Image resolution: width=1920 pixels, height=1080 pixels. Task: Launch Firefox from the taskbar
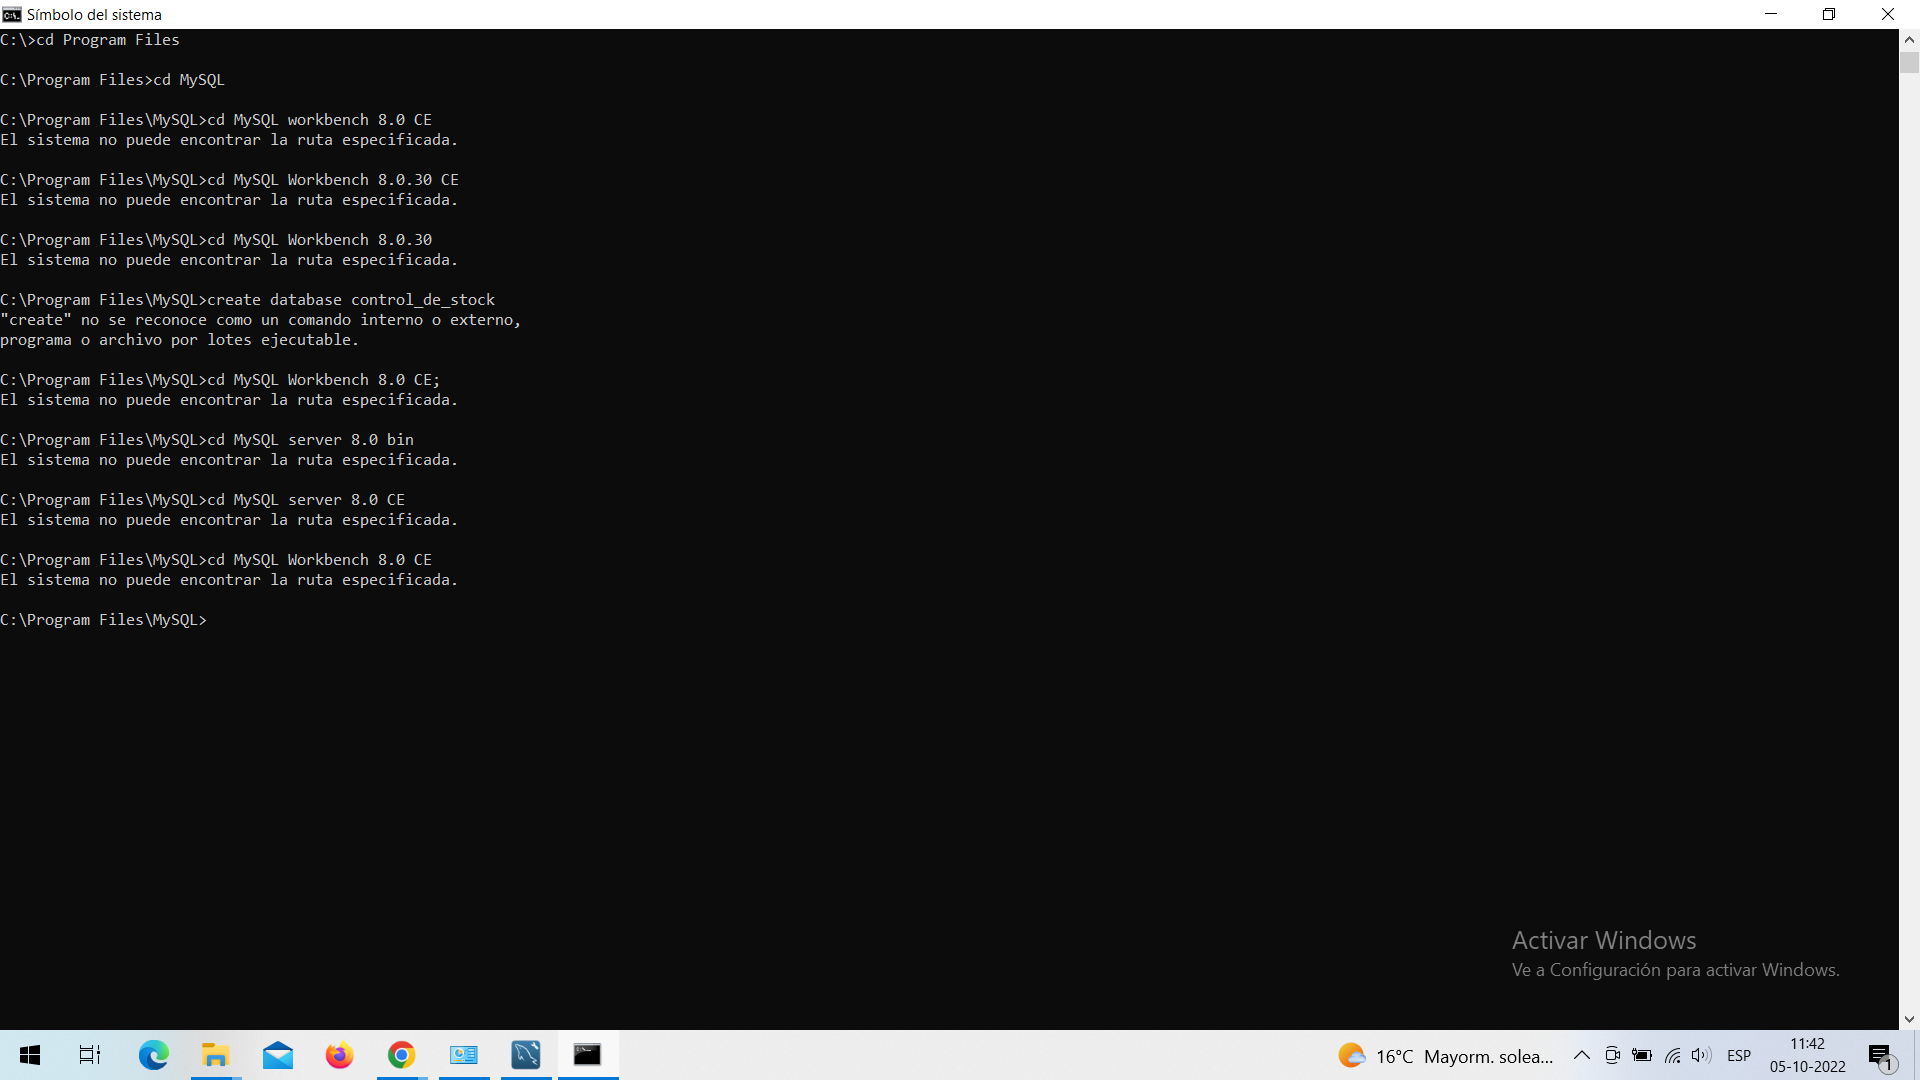pos(339,1055)
